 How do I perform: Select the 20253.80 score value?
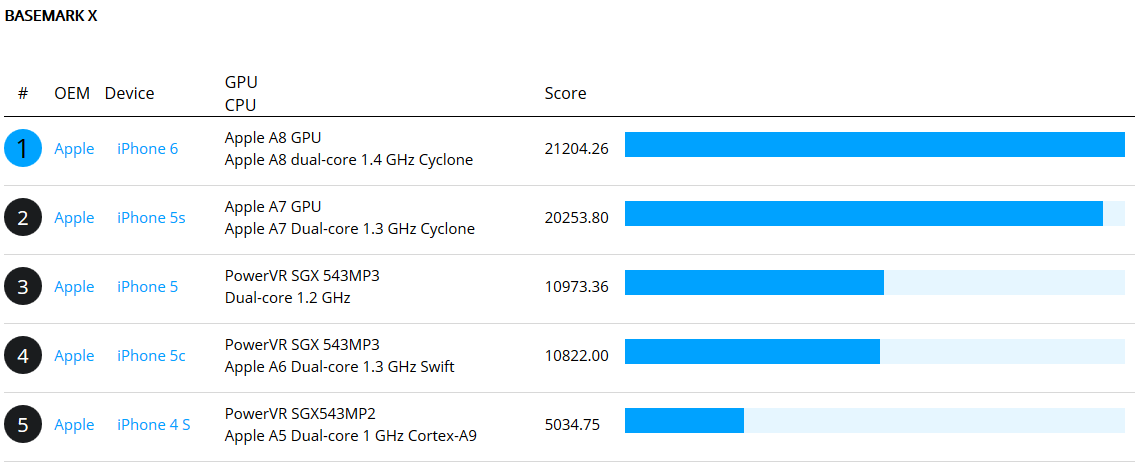576,218
